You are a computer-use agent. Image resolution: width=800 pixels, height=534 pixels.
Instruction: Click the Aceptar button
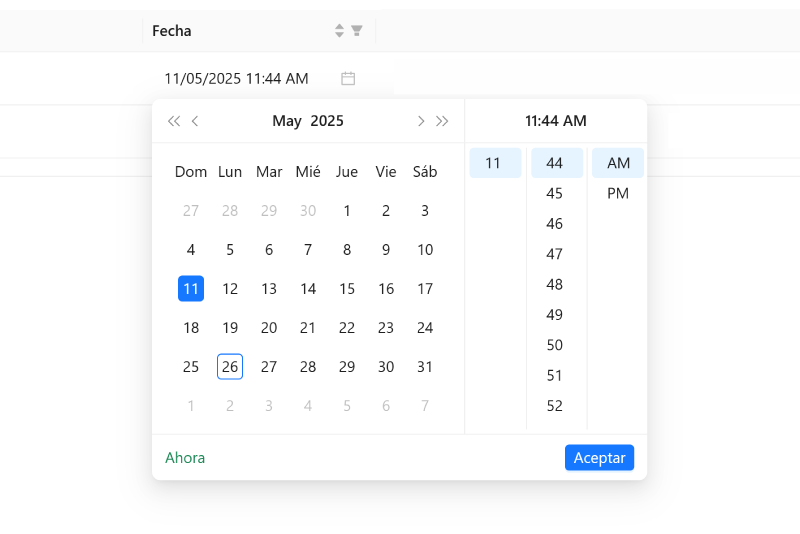(599, 458)
